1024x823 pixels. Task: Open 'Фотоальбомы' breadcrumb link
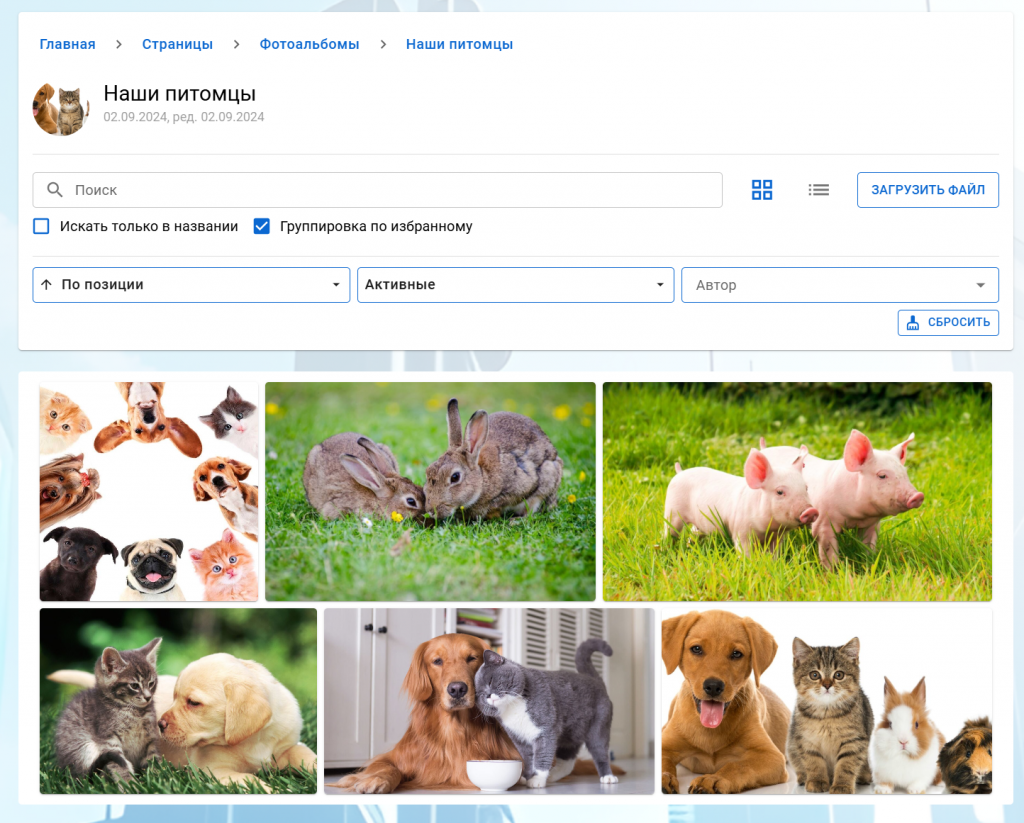tap(309, 44)
